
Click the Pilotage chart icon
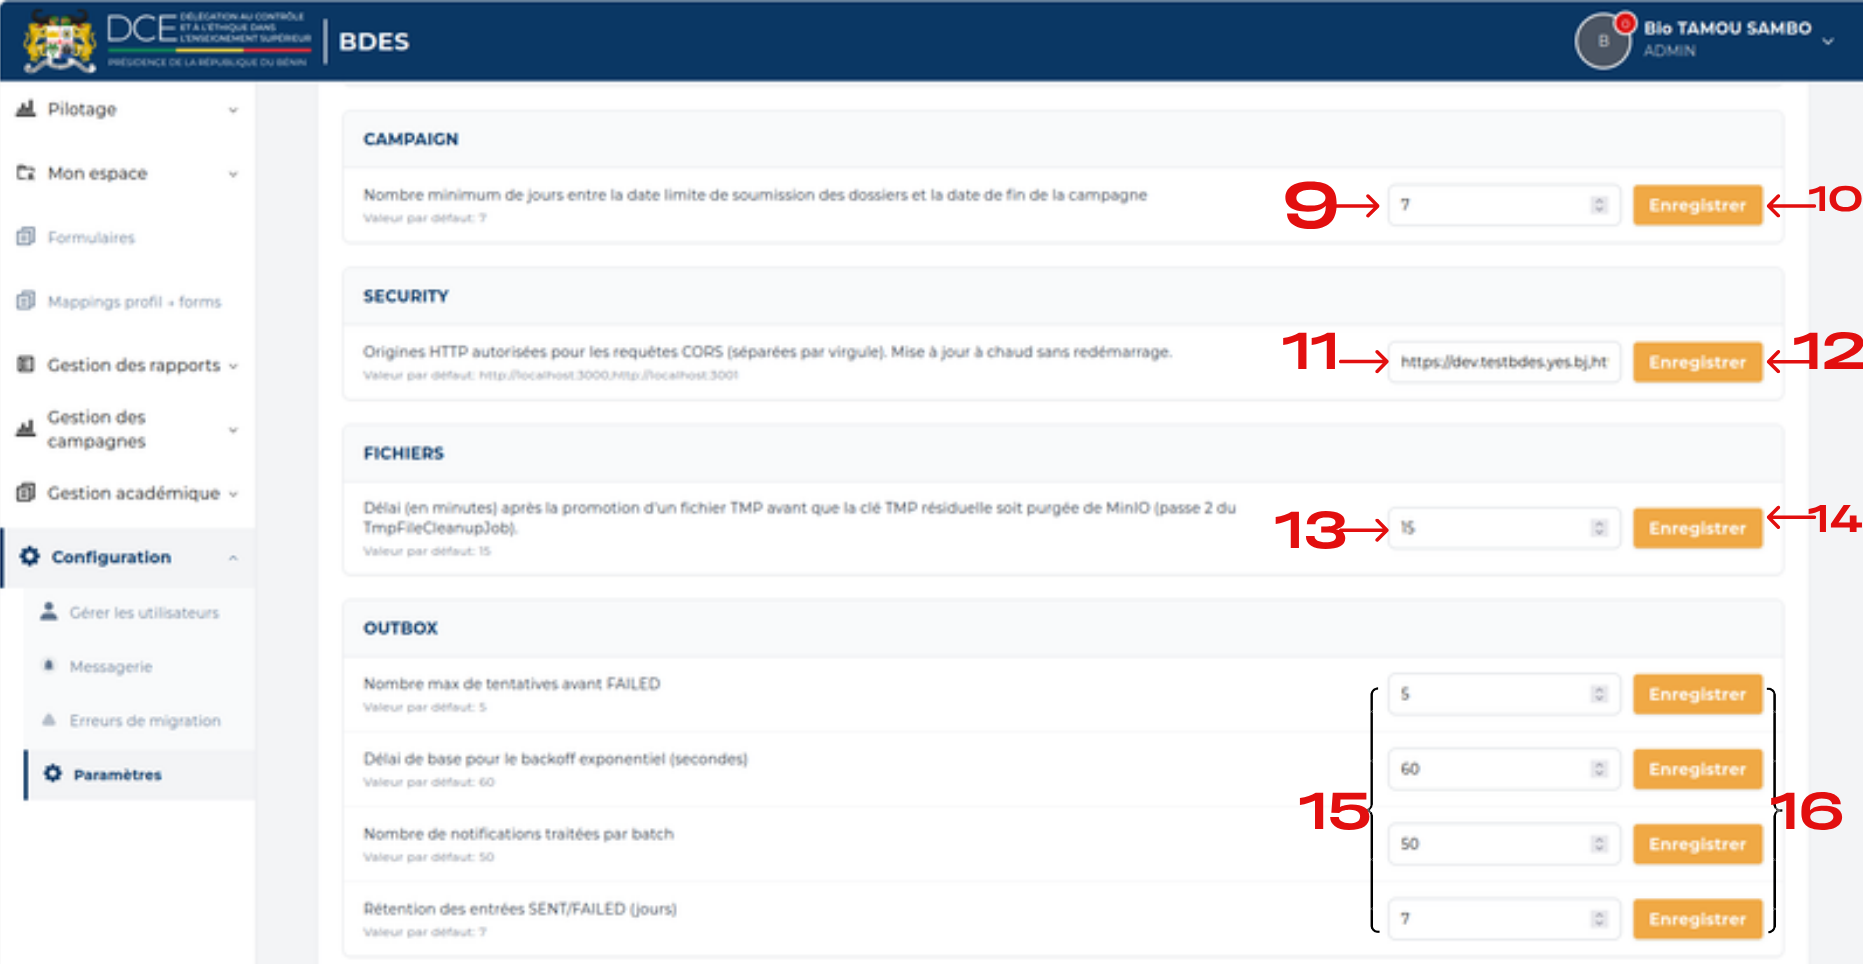[26, 108]
